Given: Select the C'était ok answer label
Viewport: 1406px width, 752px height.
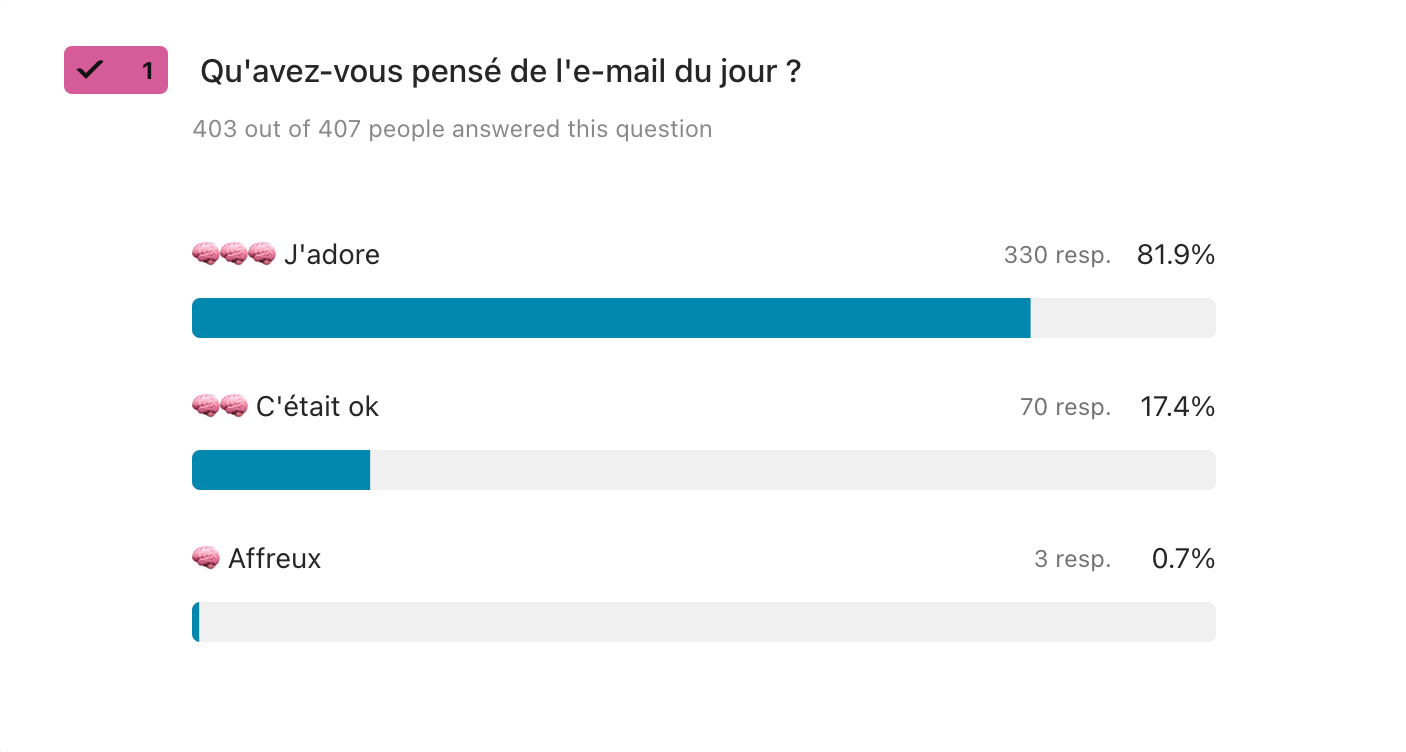Looking at the screenshot, I should pos(318,407).
